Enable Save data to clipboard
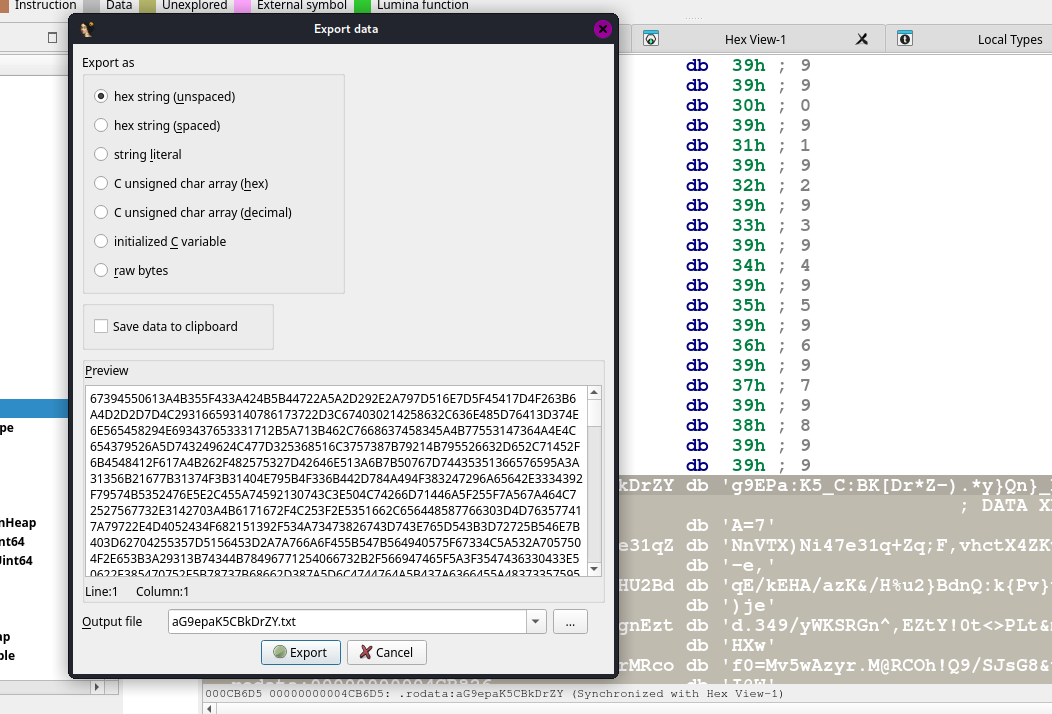1052x714 pixels. (101, 326)
